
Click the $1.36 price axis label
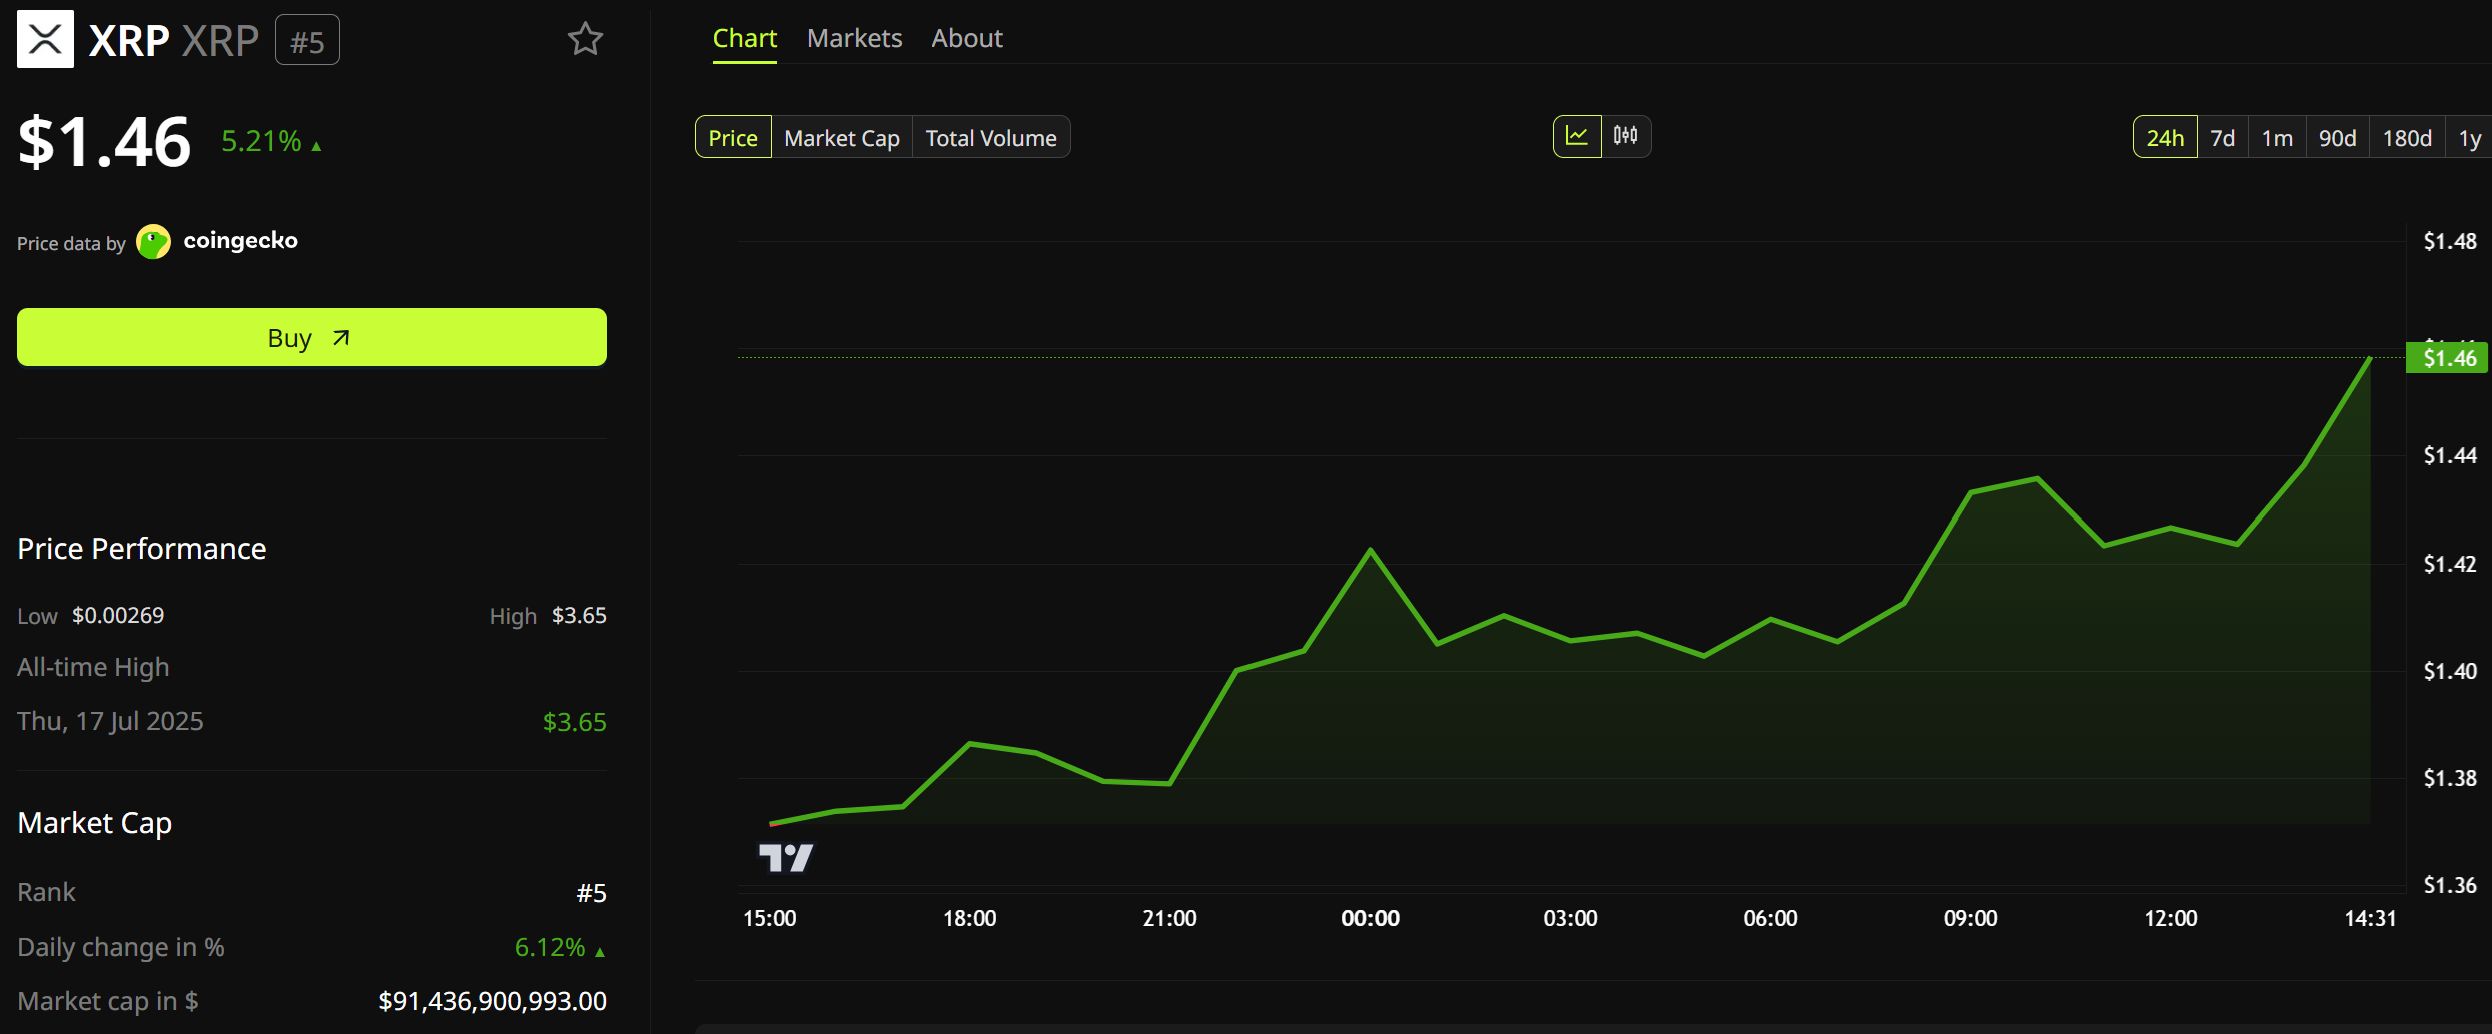[x=2450, y=885]
